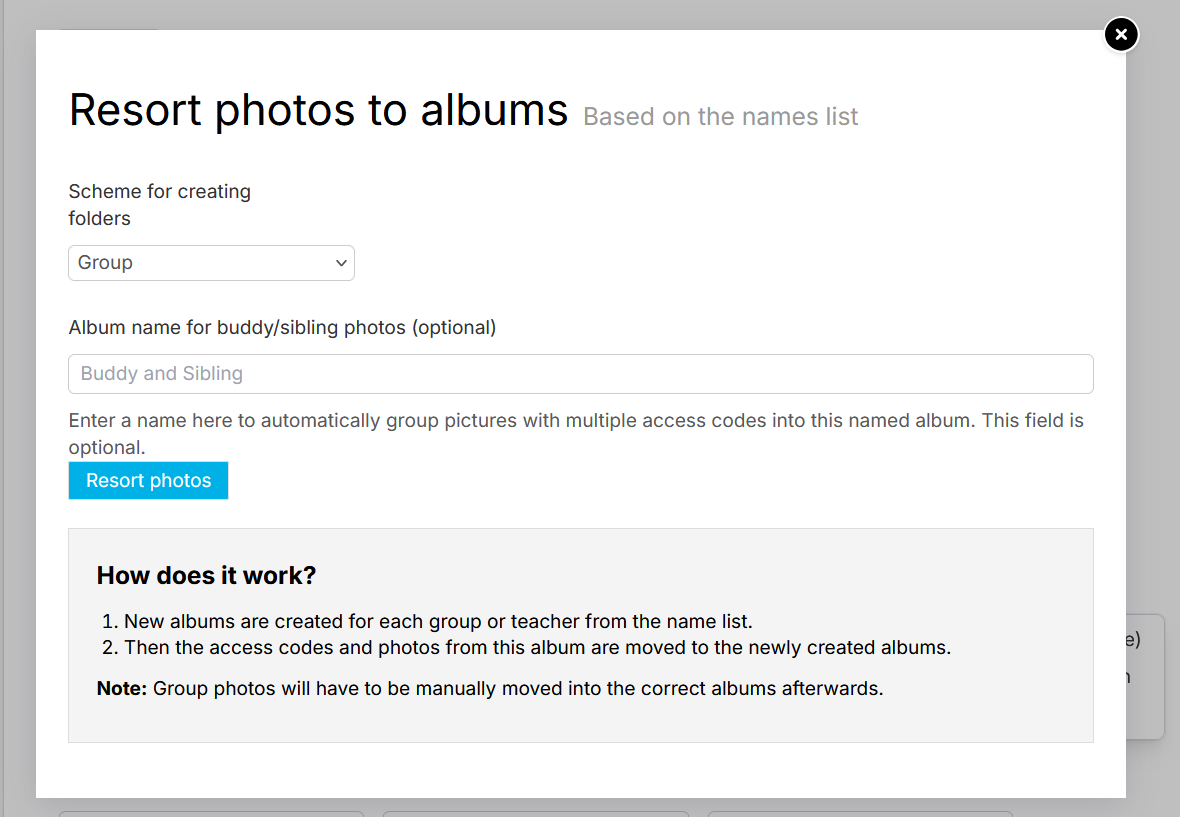Click the blue Resort photos button
Viewport: 1180px width, 817px height.
(148, 480)
